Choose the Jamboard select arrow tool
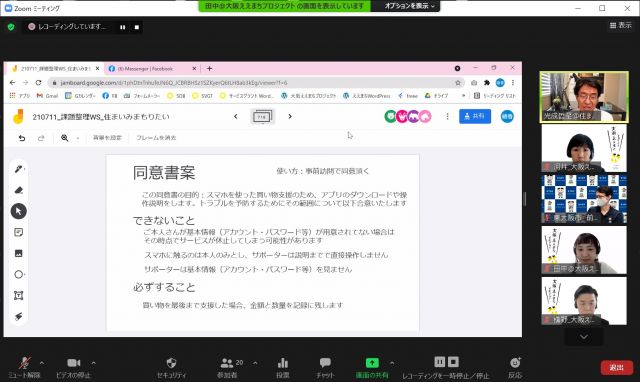Screen dimensions: 640x382 tap(18, 211)
